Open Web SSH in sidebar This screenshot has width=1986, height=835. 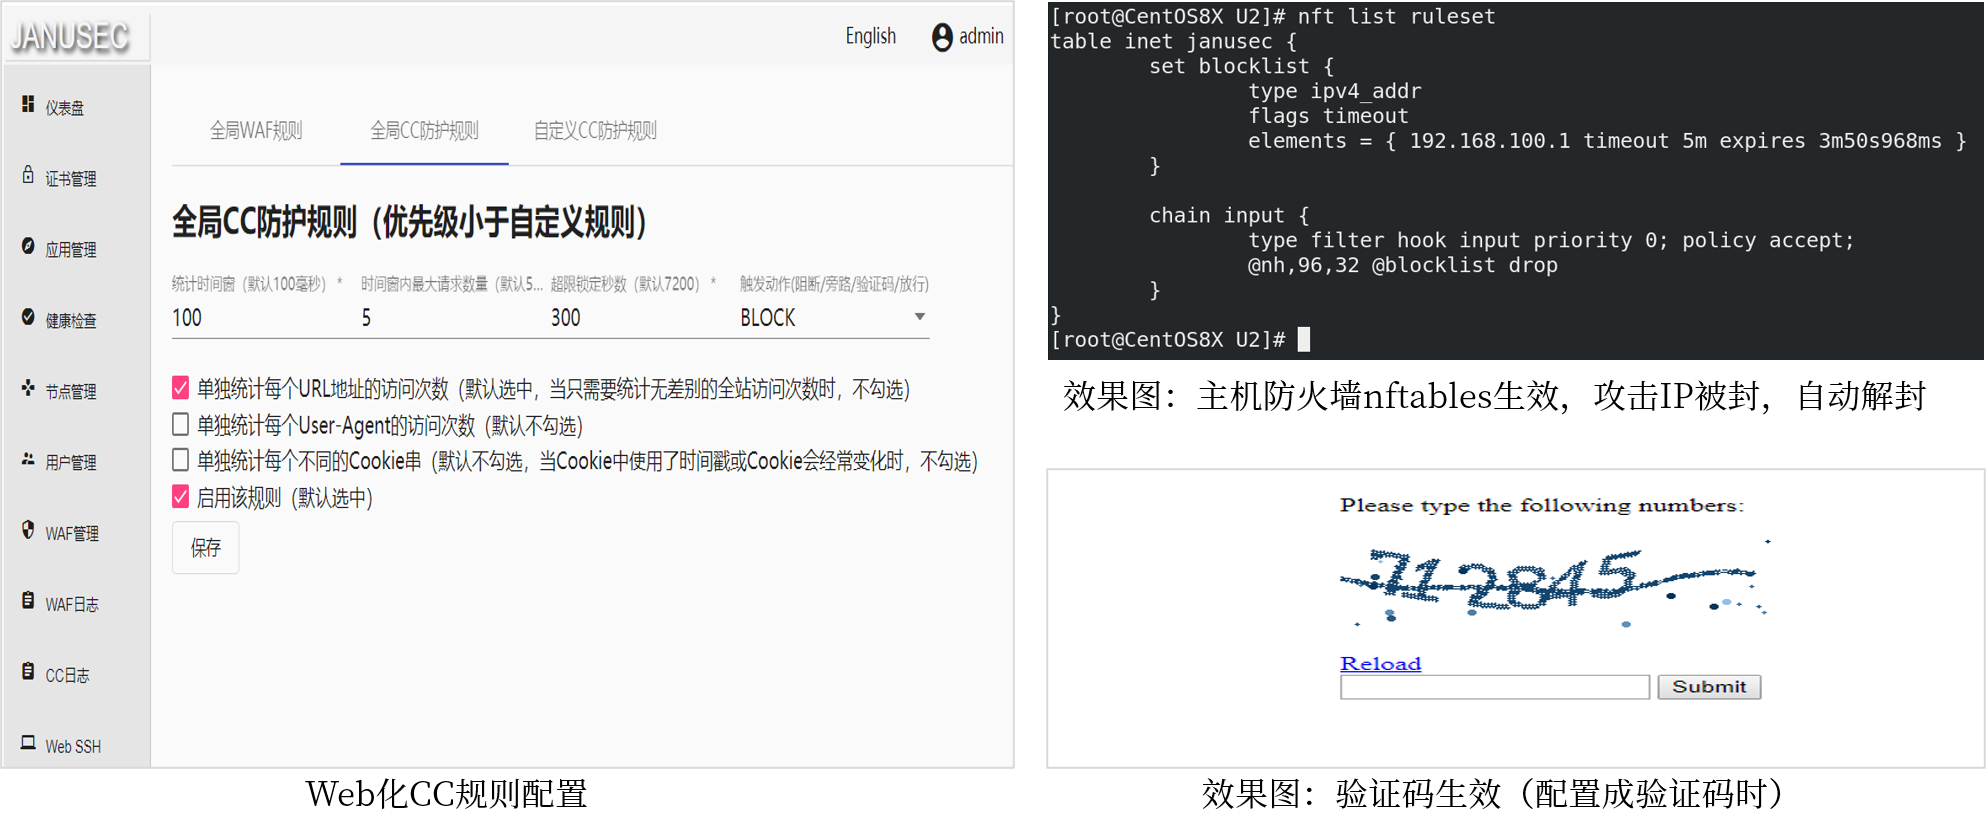coord(73,747)
